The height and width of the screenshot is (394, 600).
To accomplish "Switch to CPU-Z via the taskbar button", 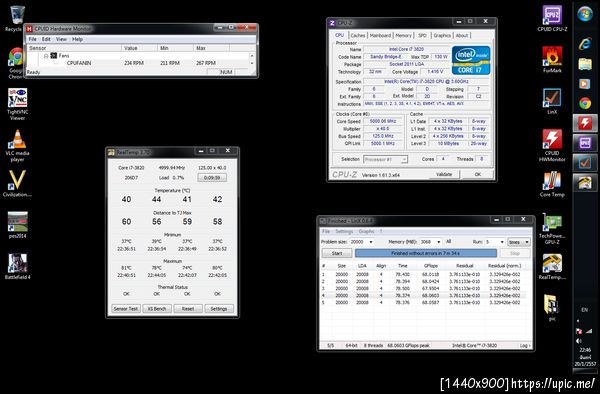I will (585, 143).
